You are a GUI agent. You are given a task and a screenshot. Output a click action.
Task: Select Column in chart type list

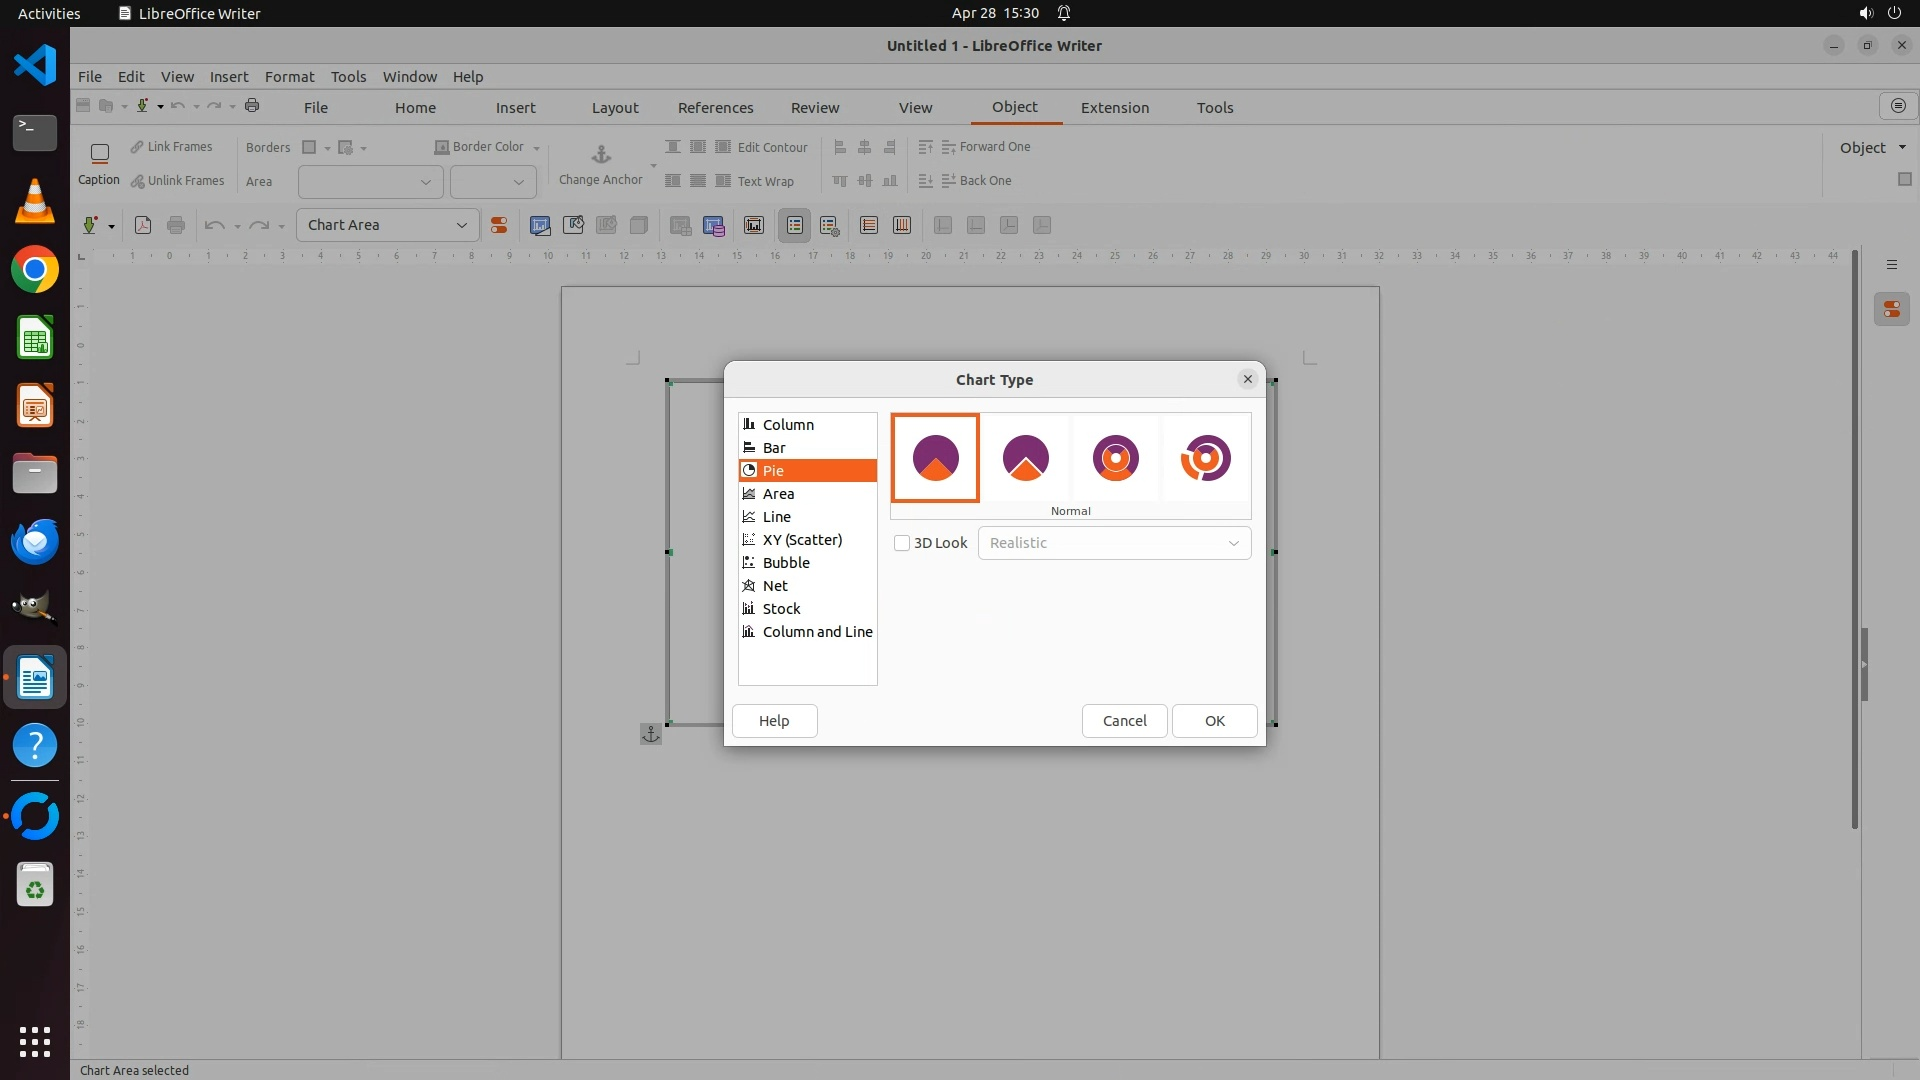click(788, 425)
